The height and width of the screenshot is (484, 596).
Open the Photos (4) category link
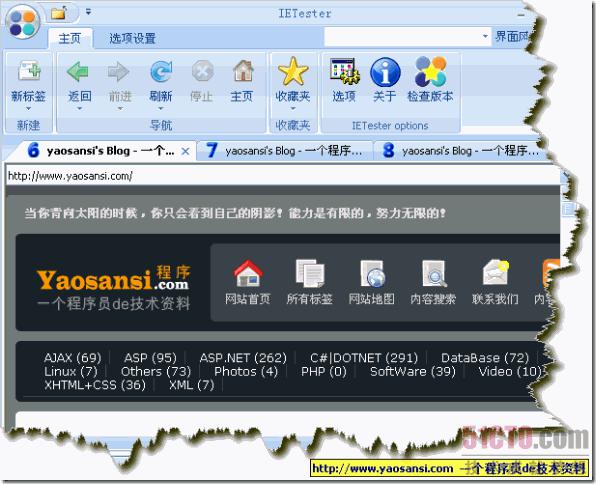(246, 371)
